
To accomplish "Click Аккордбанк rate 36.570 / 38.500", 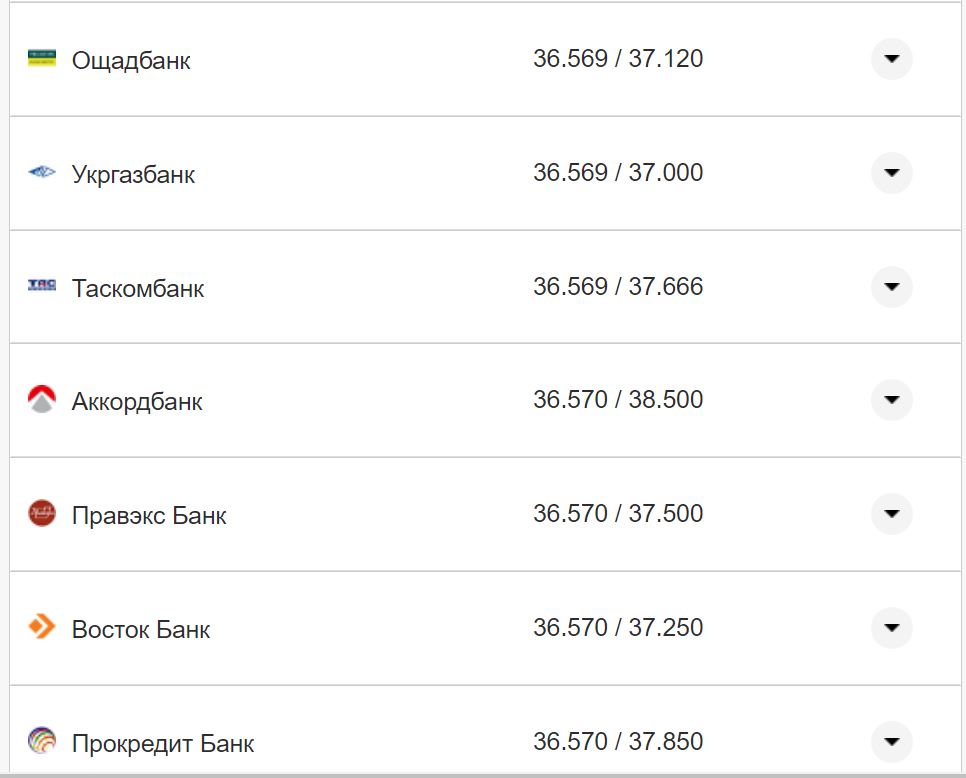I will 618,400.
